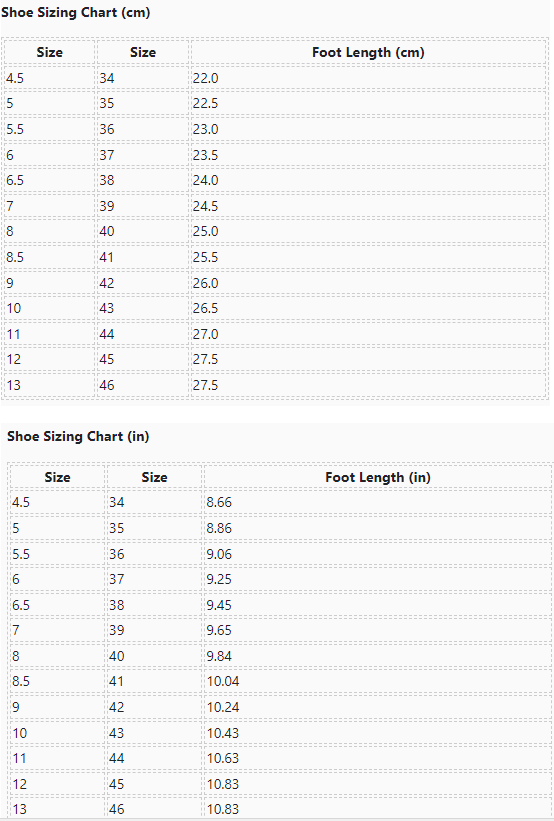Click the 'Shoe Sizing Chart (in)' heading
554x821 pixels.
pyautogui.click(x=78, y=437)
